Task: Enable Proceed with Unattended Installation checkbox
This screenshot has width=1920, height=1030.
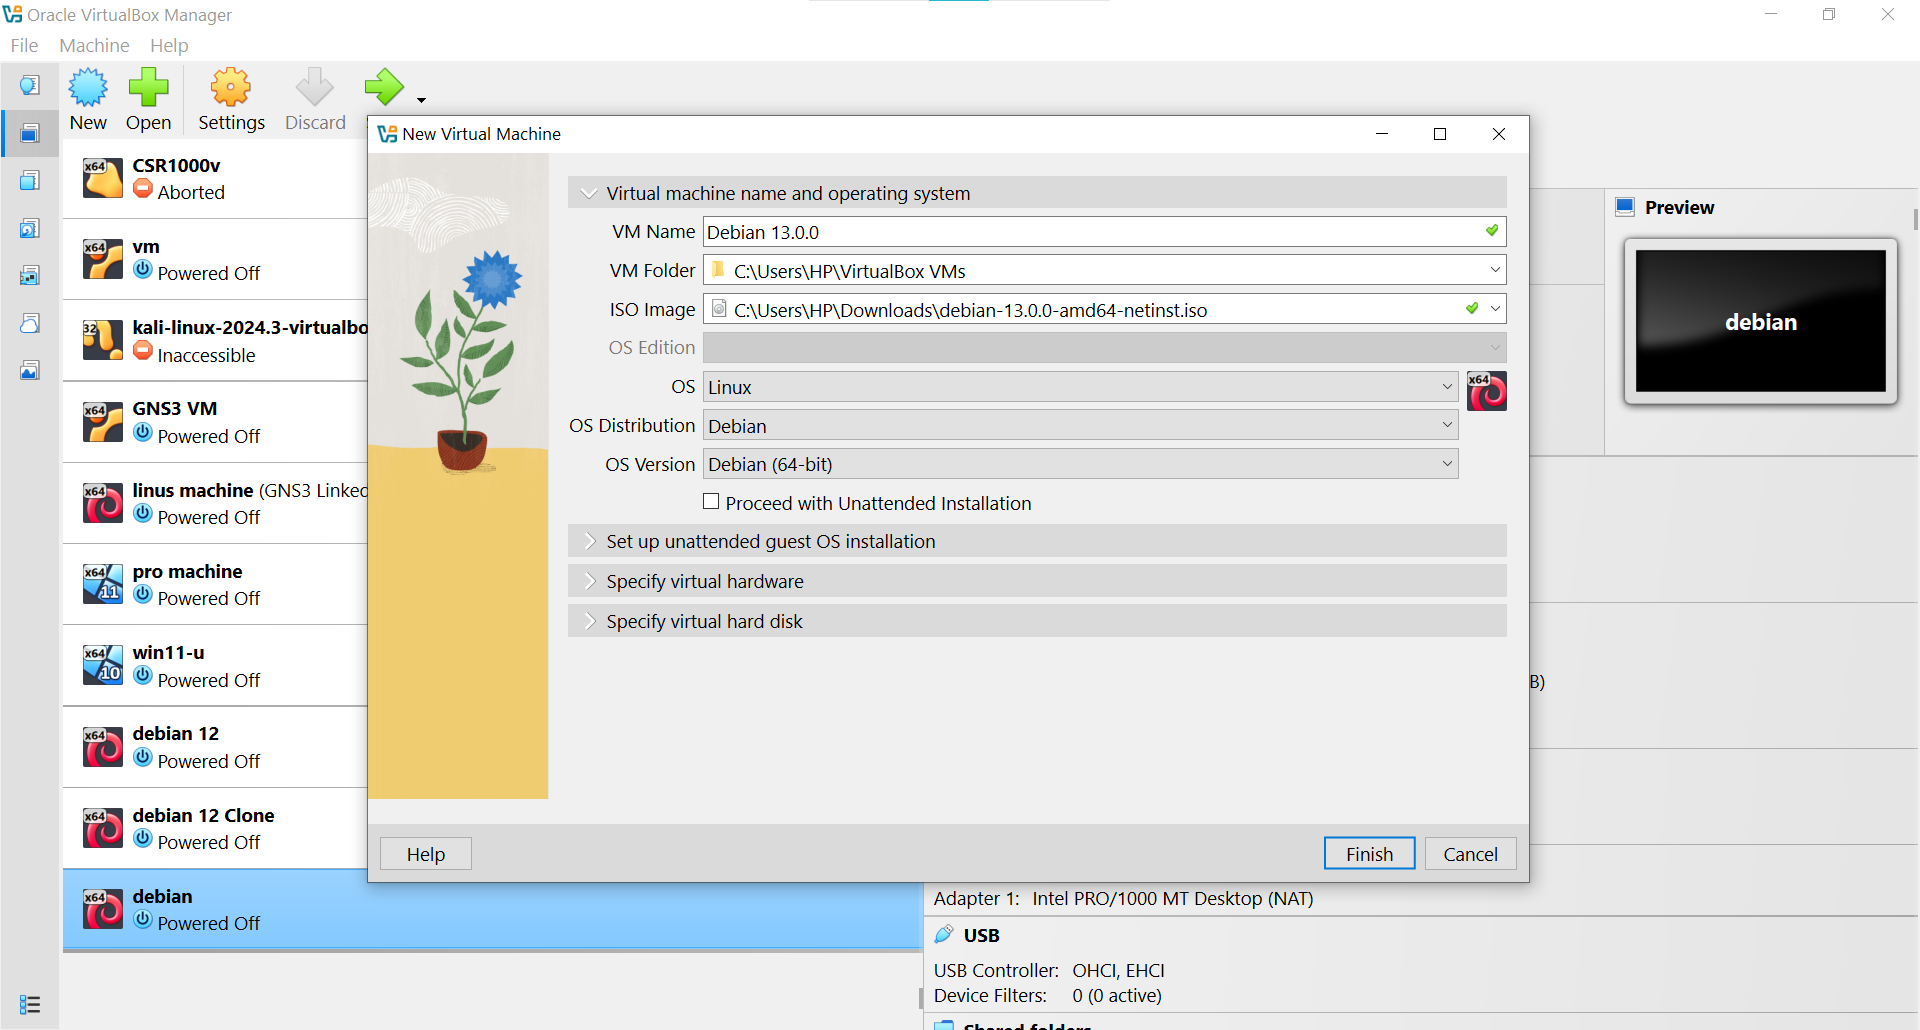Action: click(711, 502)
